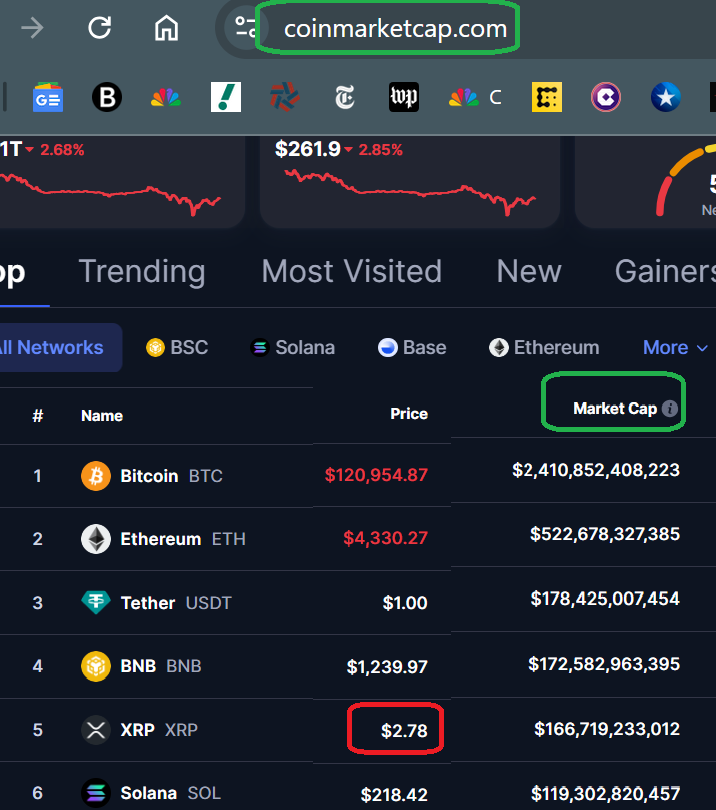Open the $261.9 volume chart card

(x=410, y=182)
